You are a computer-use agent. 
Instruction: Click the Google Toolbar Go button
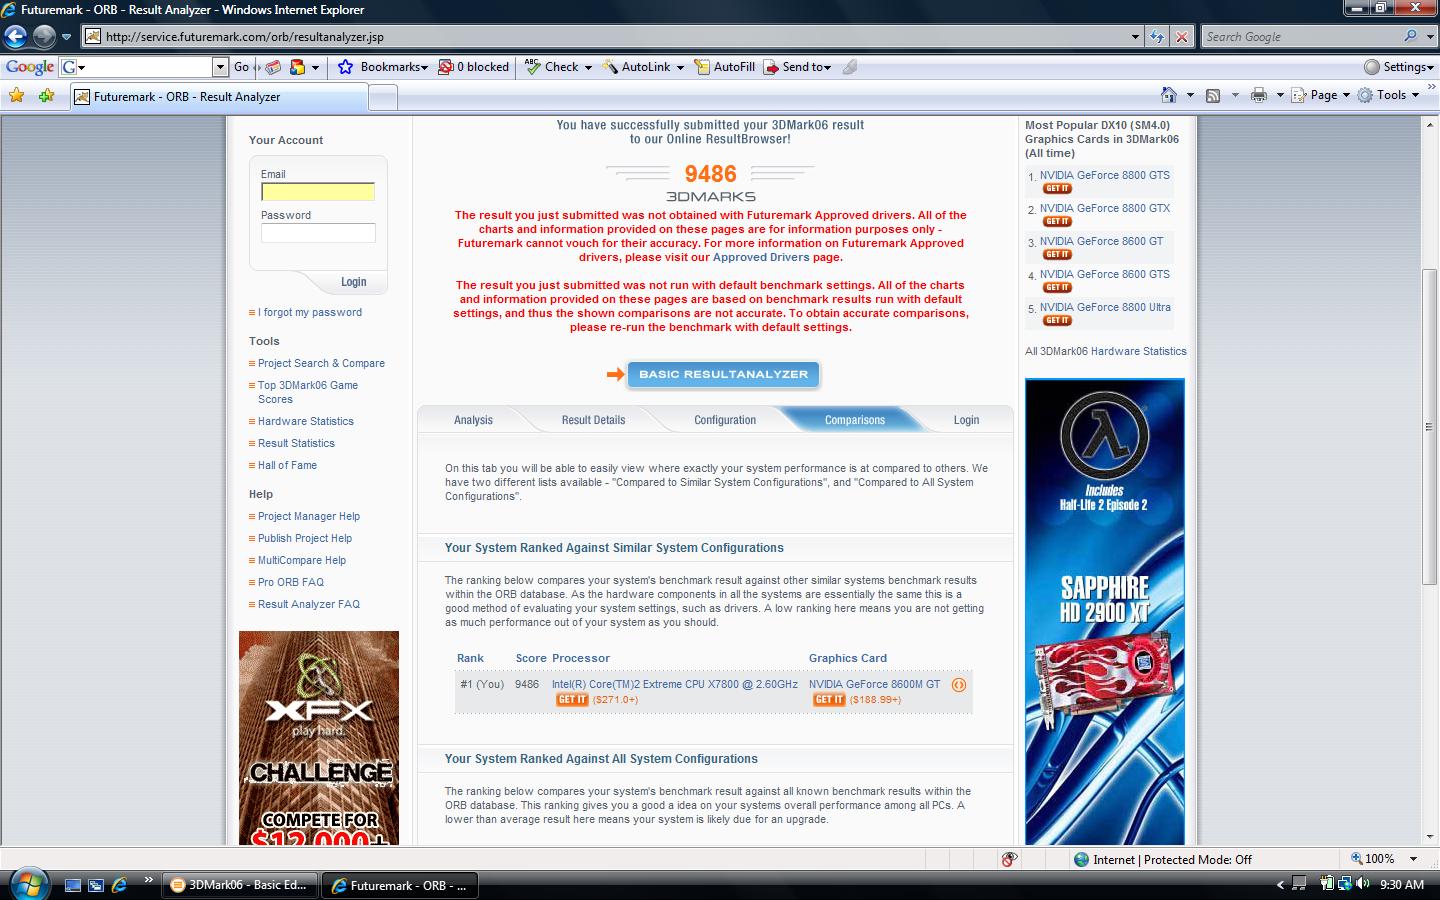point(241,67)
